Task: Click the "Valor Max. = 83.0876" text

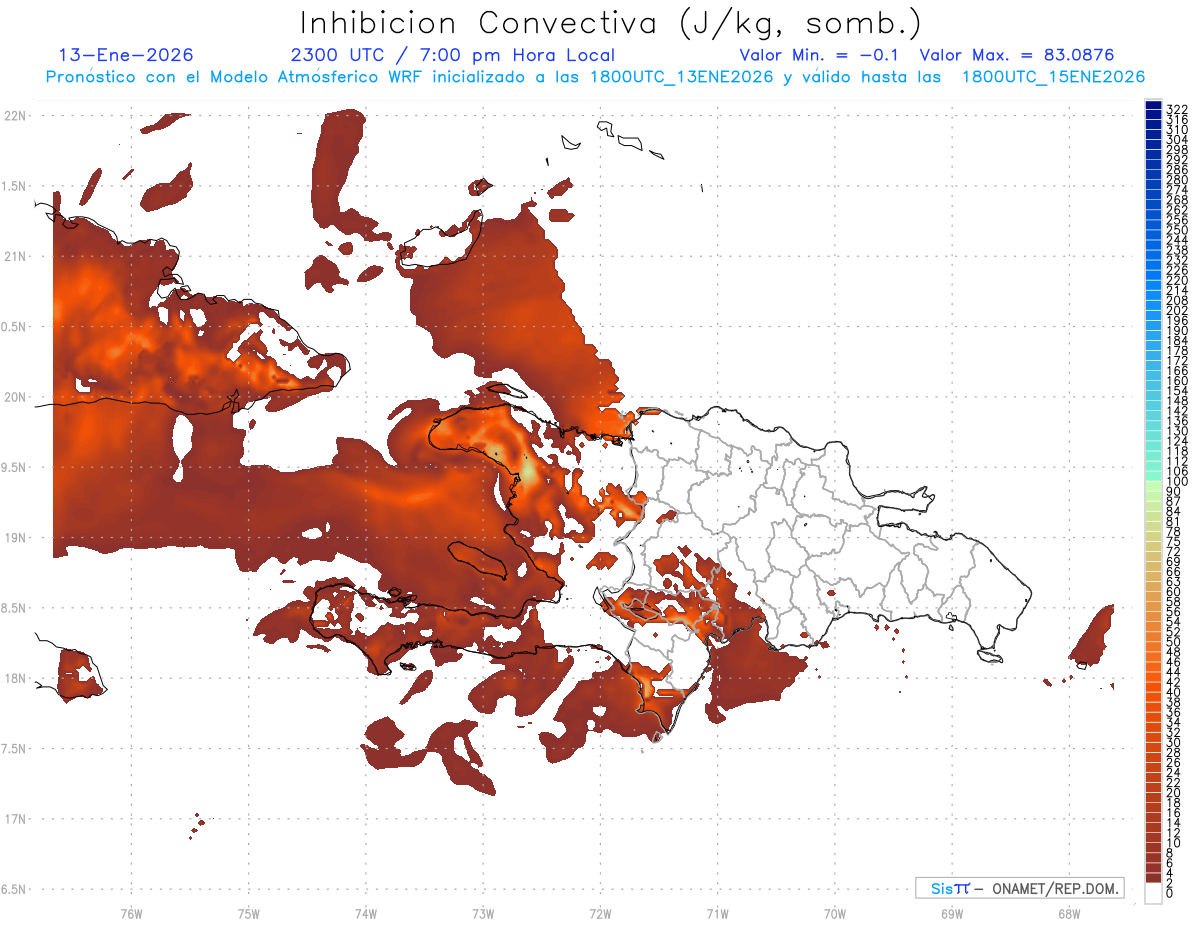Action: coord(1017,56)
